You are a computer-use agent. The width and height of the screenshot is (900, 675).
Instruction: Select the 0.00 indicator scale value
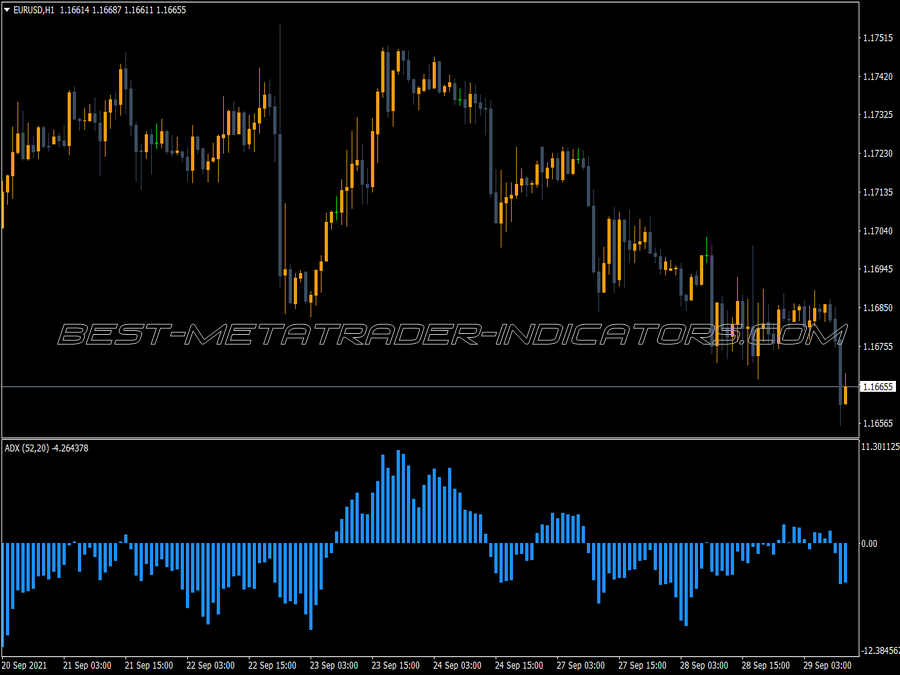[x=870, y=543]
